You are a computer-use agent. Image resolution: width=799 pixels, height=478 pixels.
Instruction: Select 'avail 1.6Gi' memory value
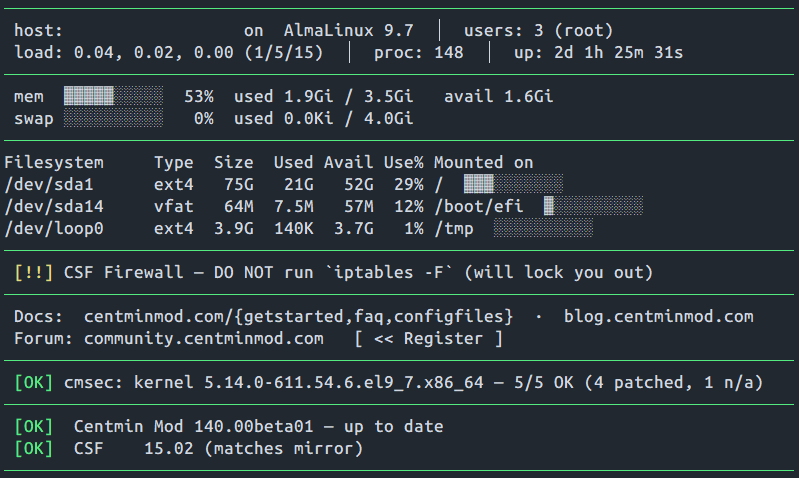[498, 96]
